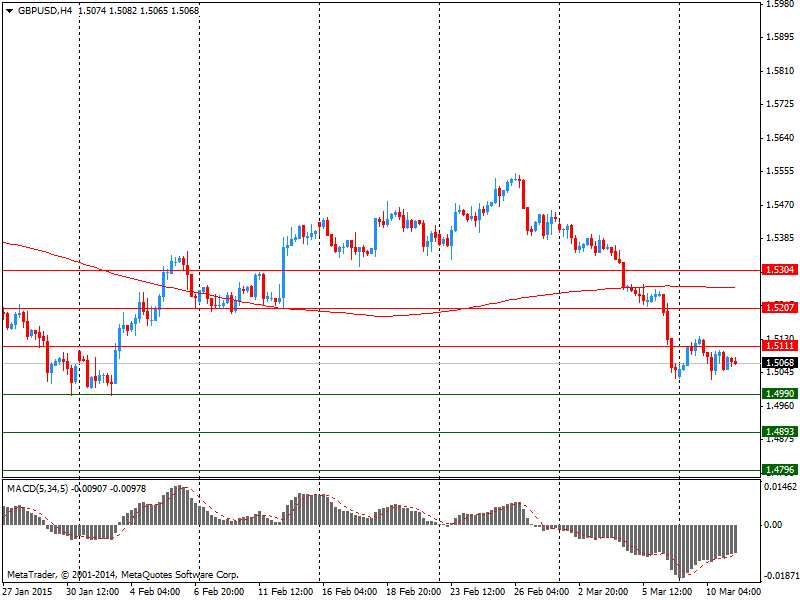This screenshot has height=600, width=800.
Task: Click the 1.5555 price scale value
Action: point(781,171)
